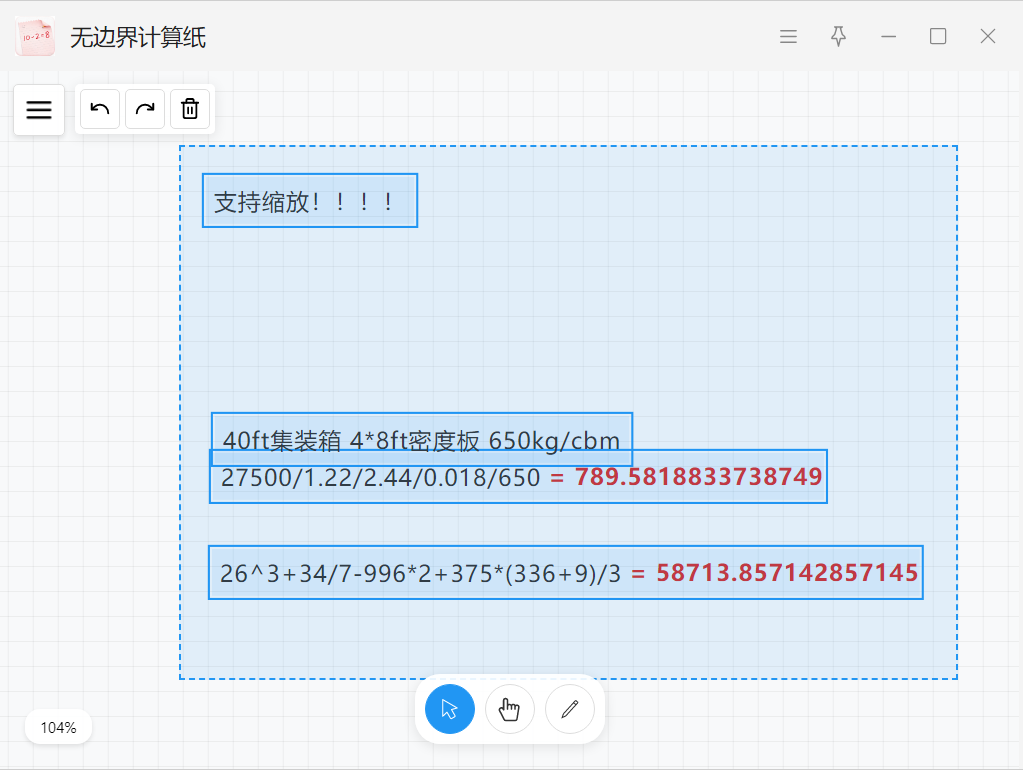This screenshot has height=770, width=1023.
Task: Minimize the calculator window
Action: tap(888, 37)
